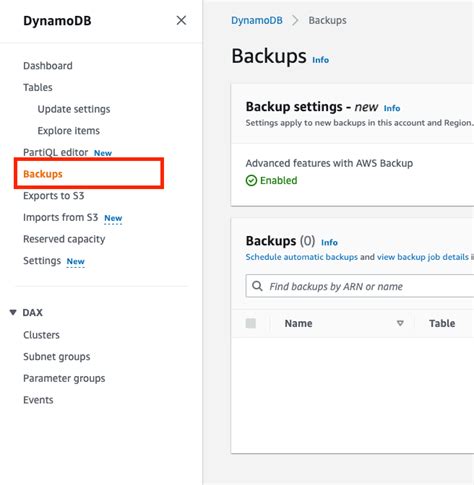Go to Tables in sidebar

(x=38, y=87)
